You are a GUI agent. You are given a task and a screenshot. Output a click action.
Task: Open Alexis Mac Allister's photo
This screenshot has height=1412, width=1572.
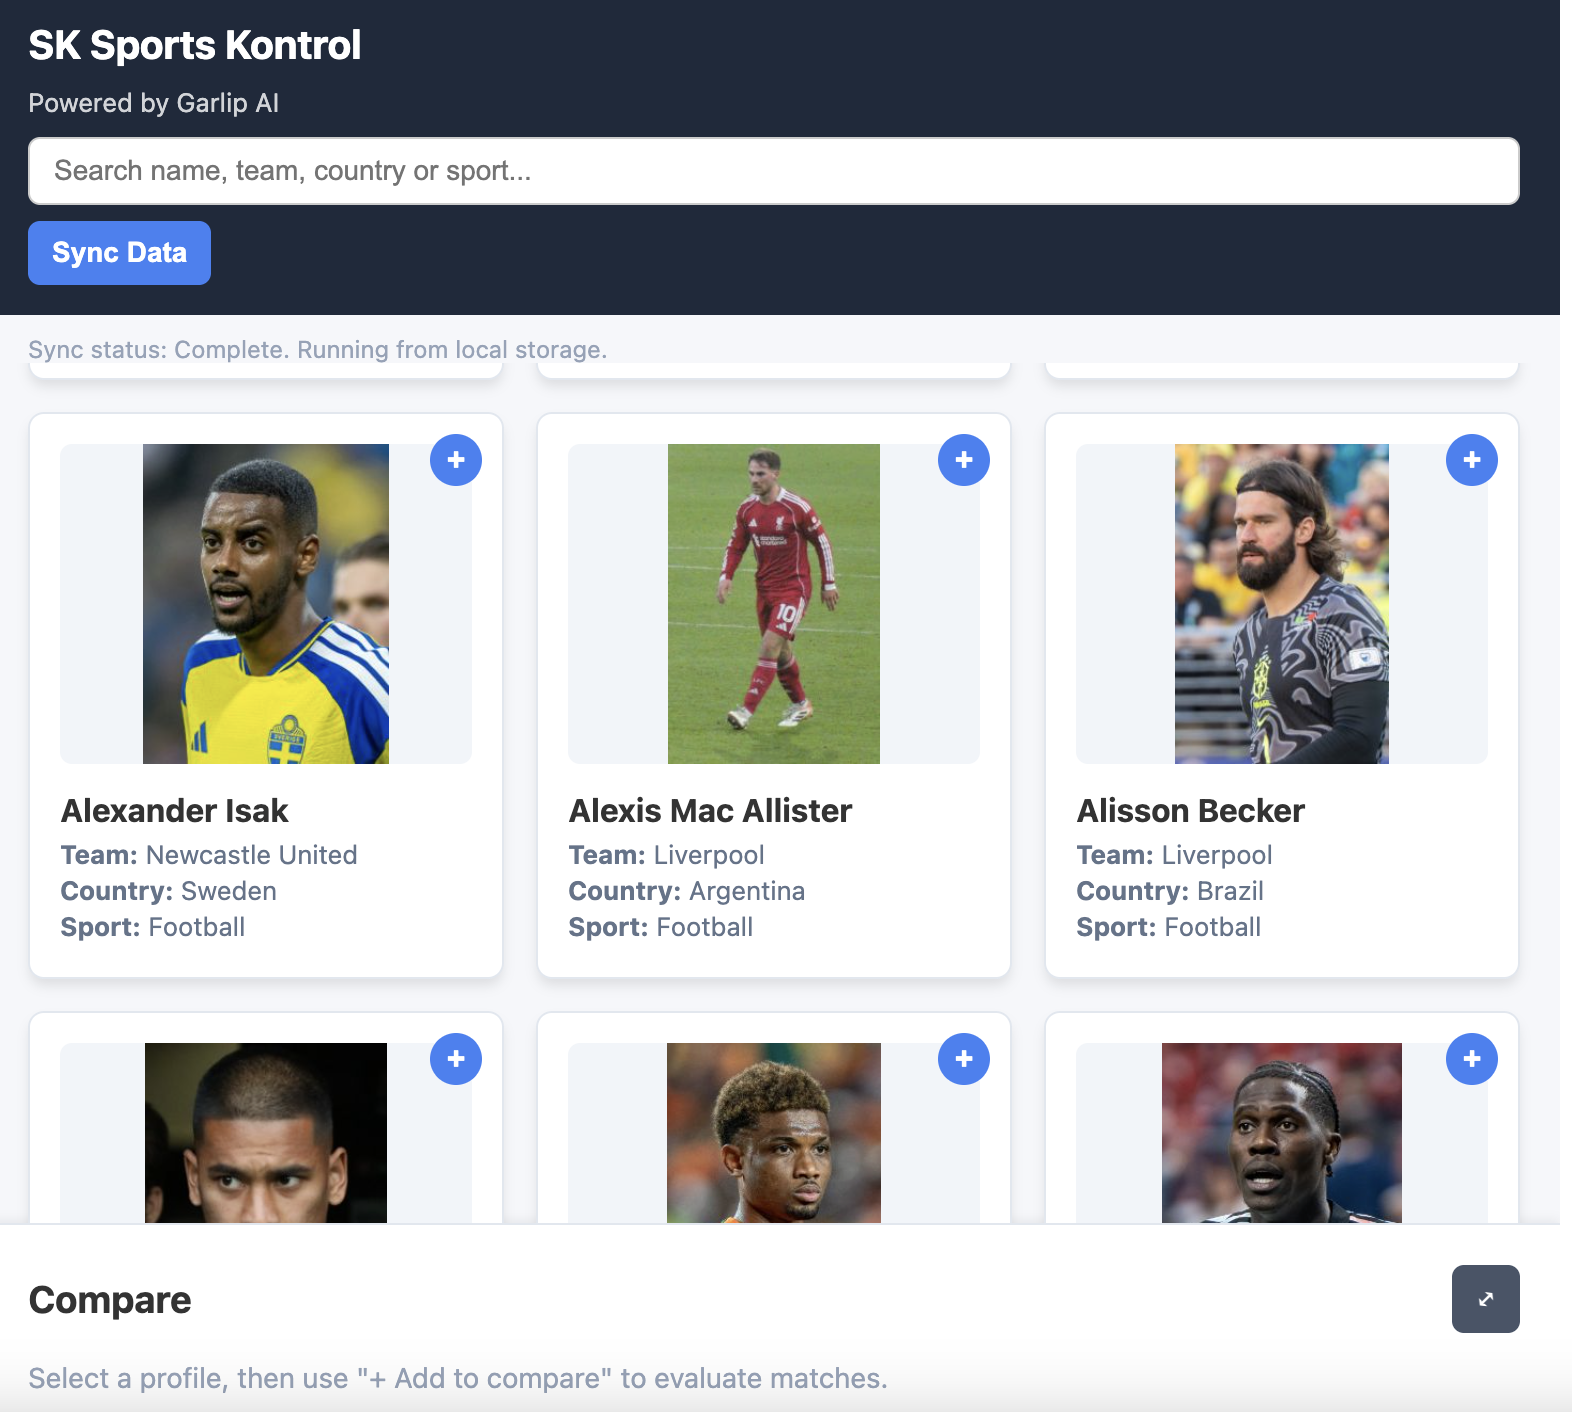[774, 604]
